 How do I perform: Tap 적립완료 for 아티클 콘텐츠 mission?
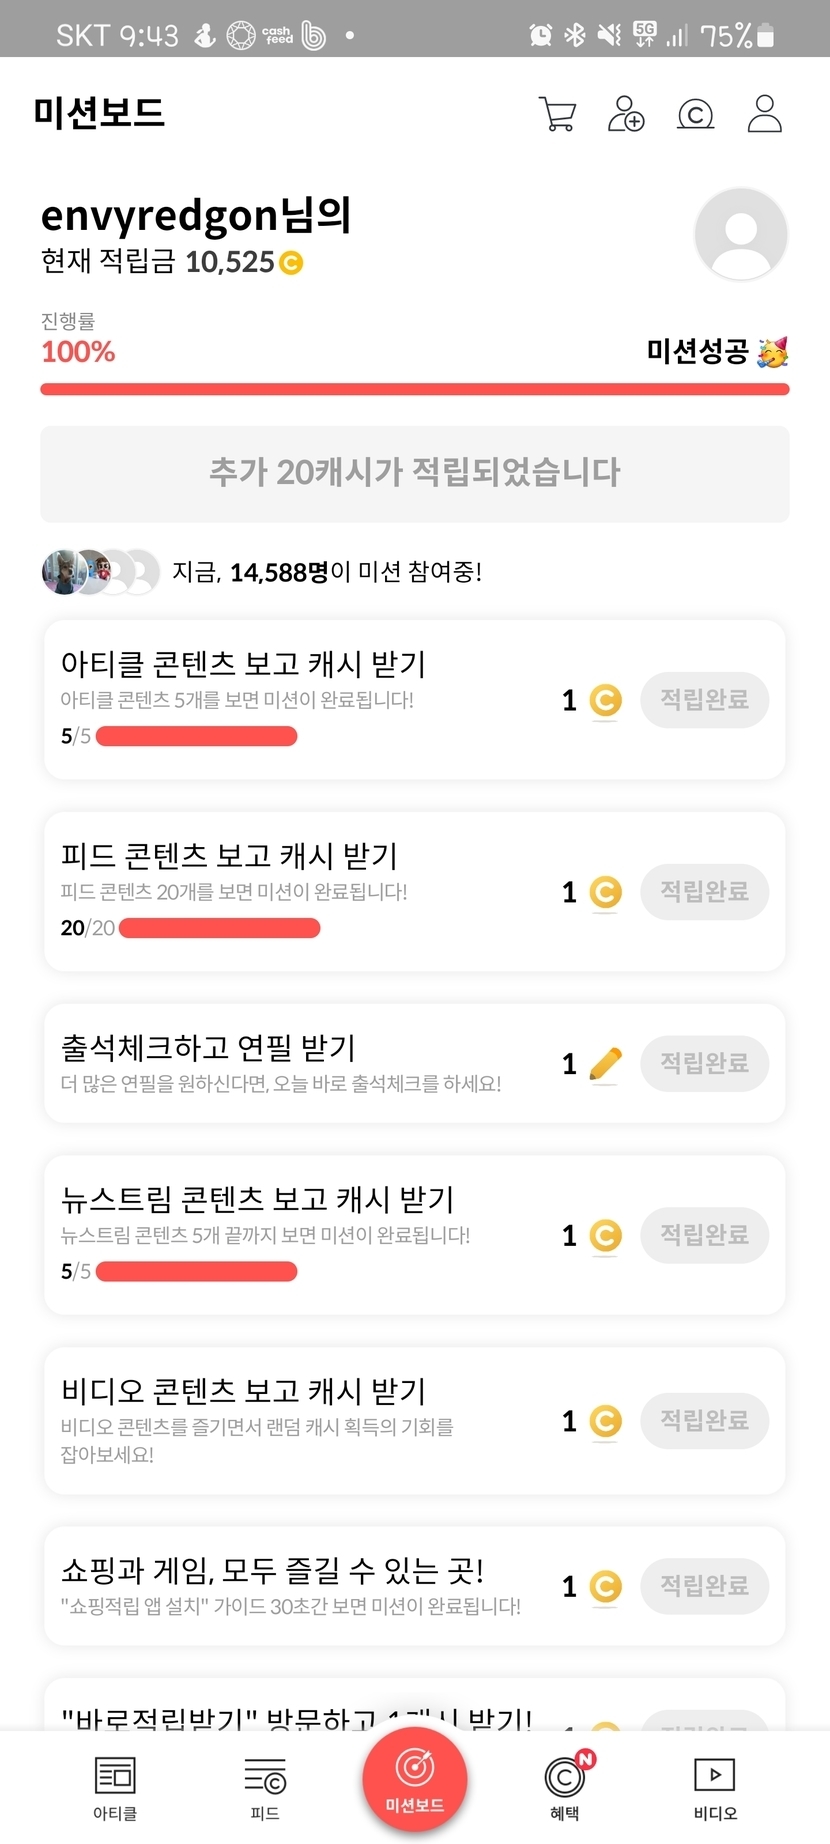point(704,700)
